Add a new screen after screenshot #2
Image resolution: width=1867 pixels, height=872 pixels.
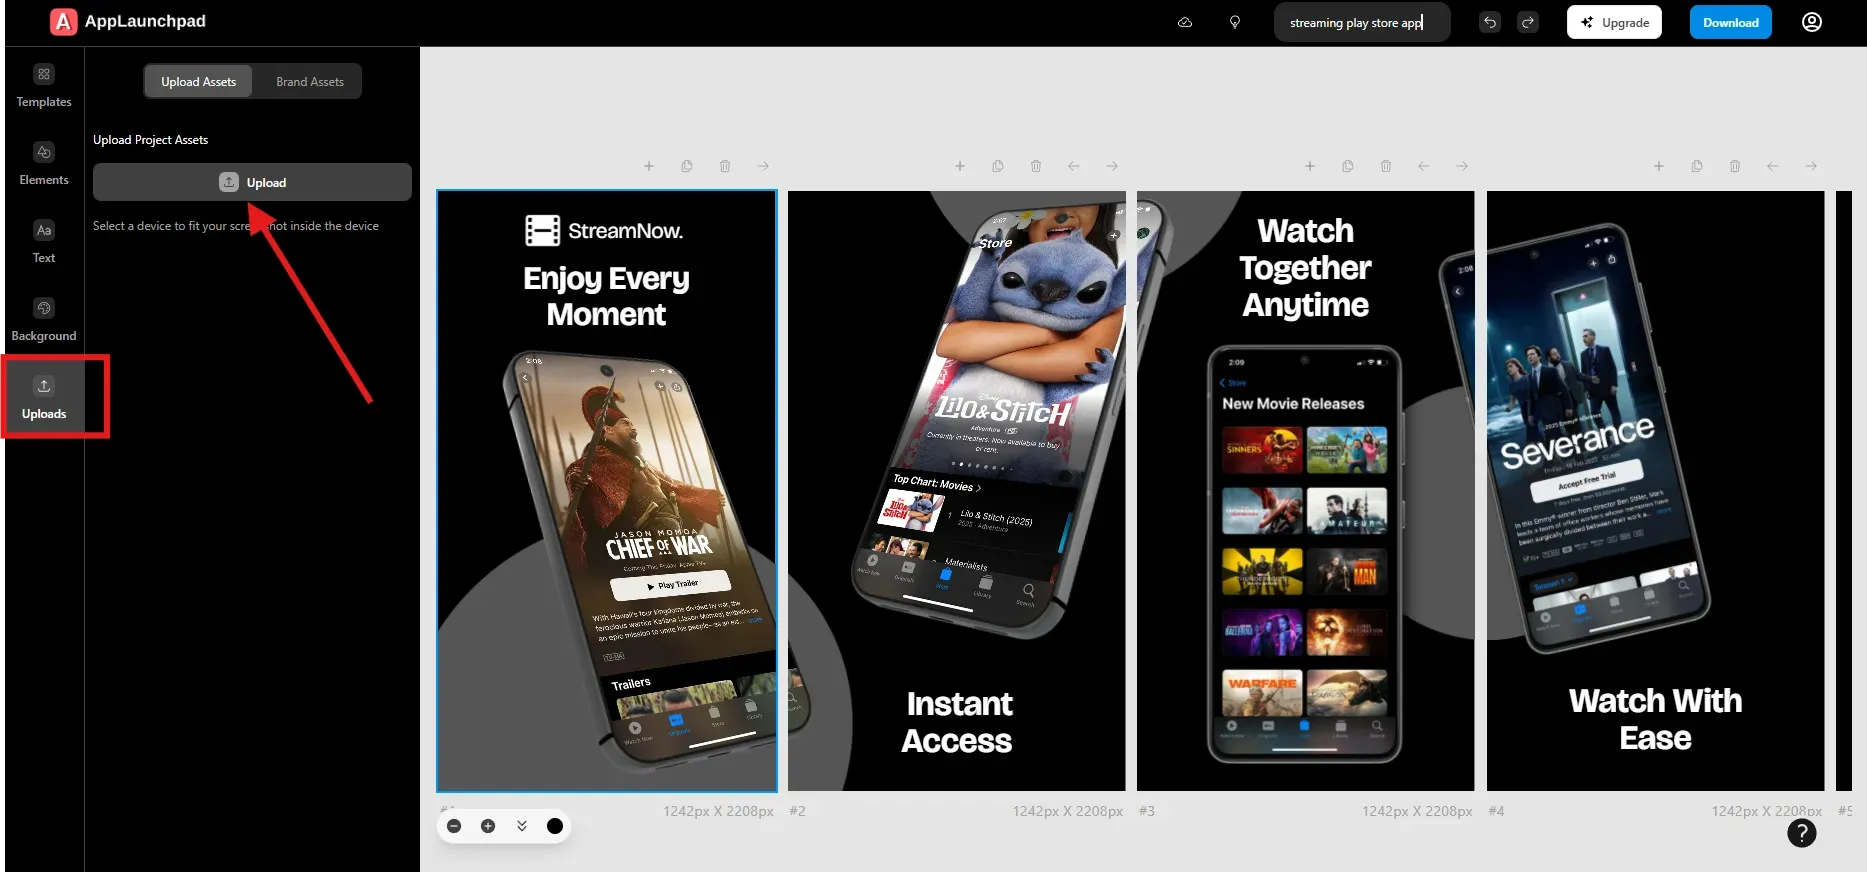click(960, 166)
